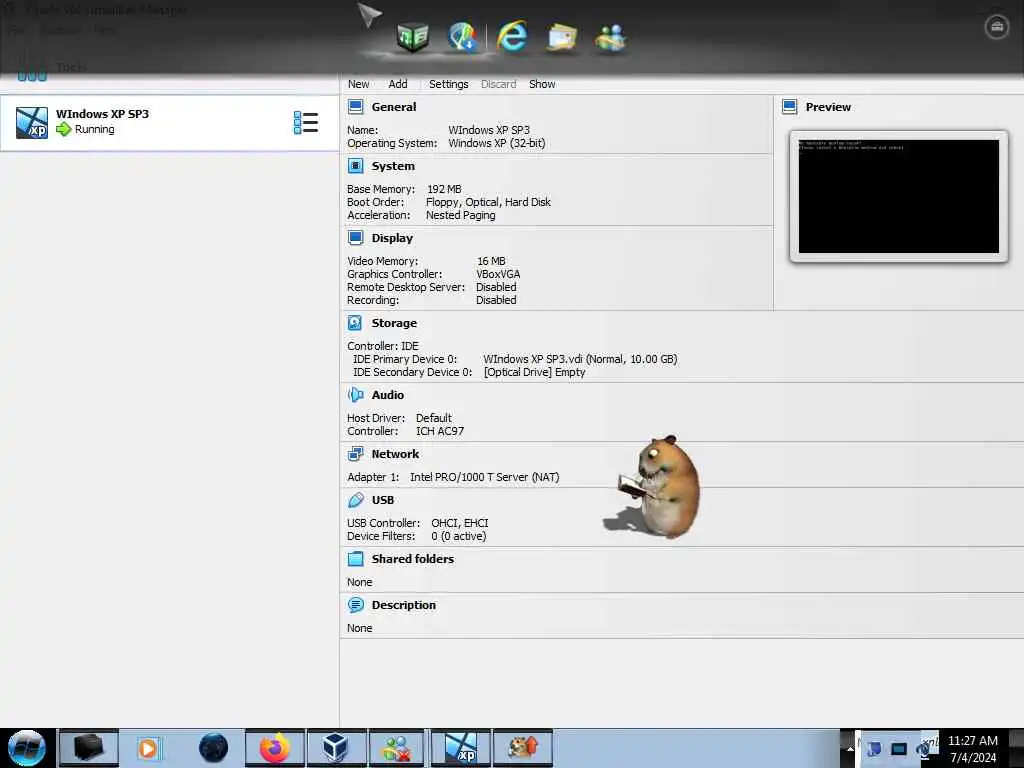Open the machine tools list menu icon
Image resolution: width=1024 pixels, height=768 pixels.
pyautogui.click(x=306, y=123)
